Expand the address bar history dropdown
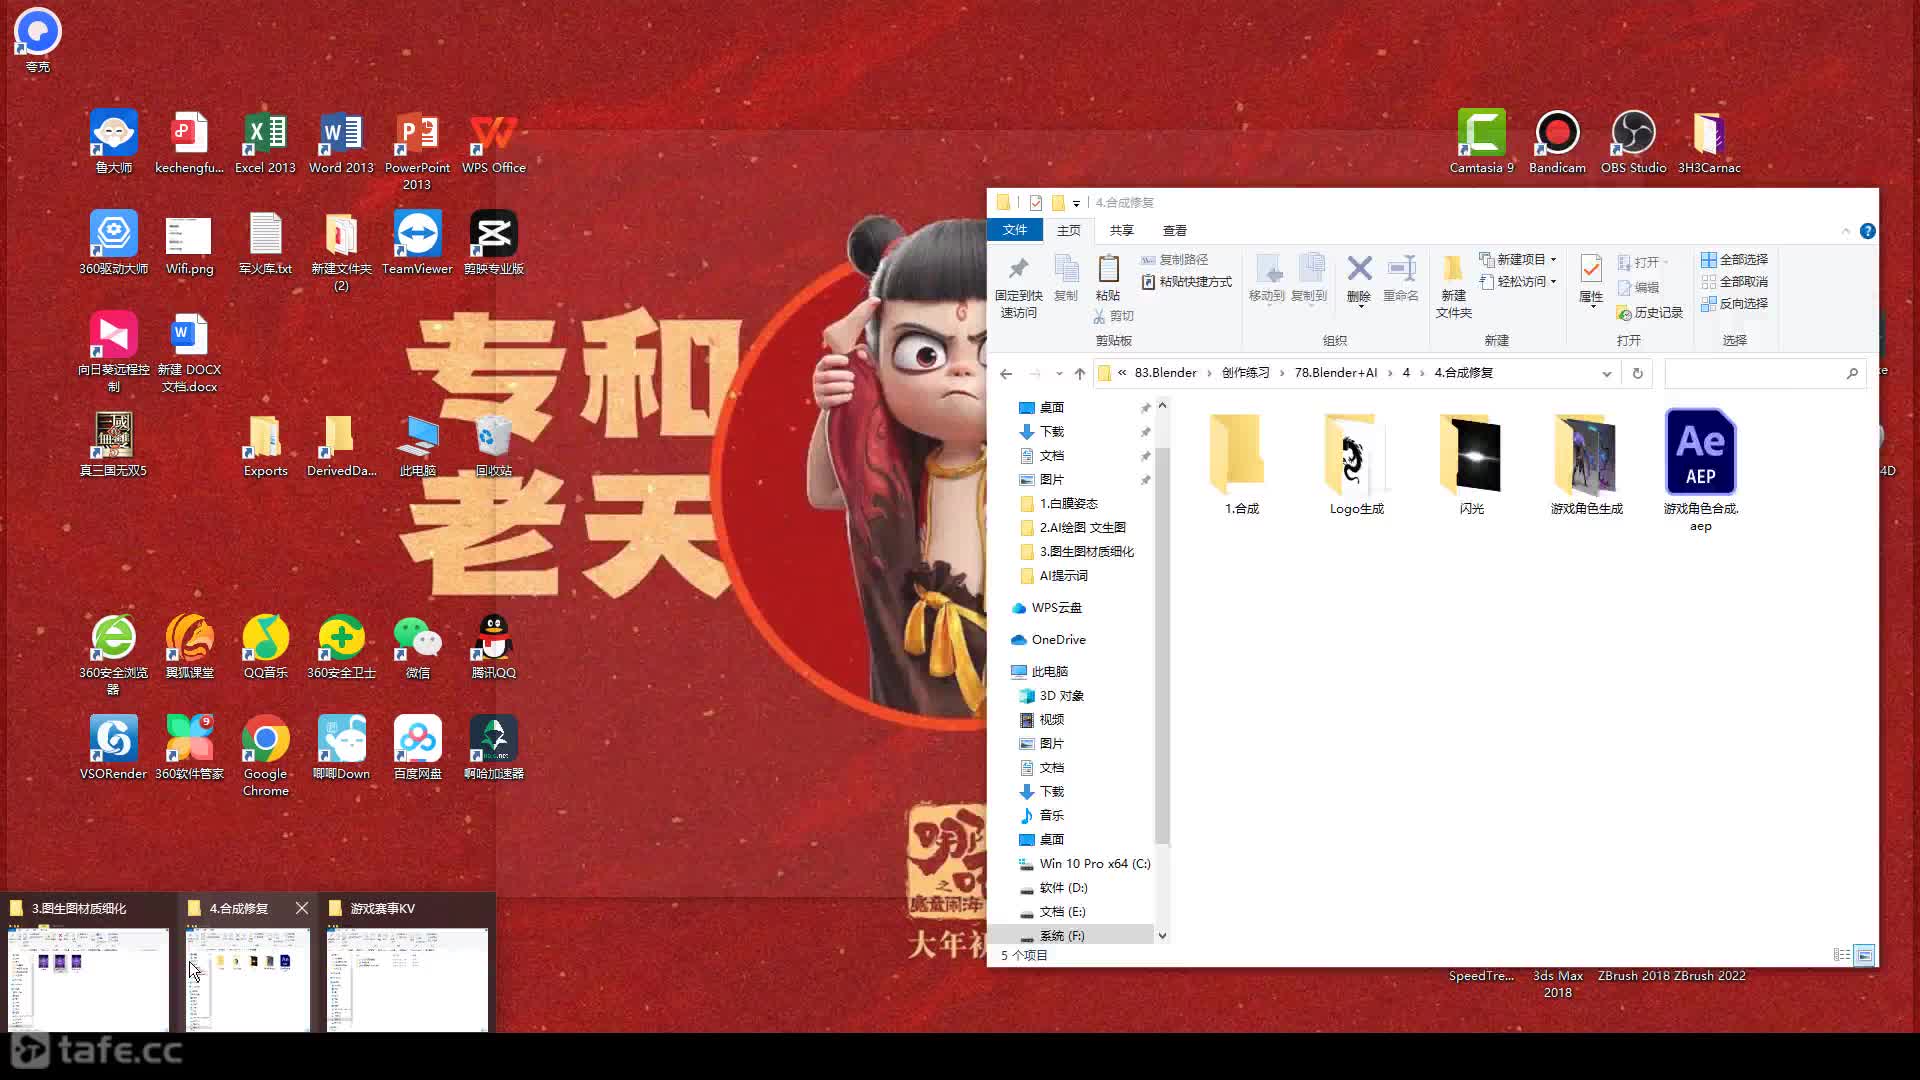The image size is (1920, 1080). pyautogui.click(x=1607, y=373)
